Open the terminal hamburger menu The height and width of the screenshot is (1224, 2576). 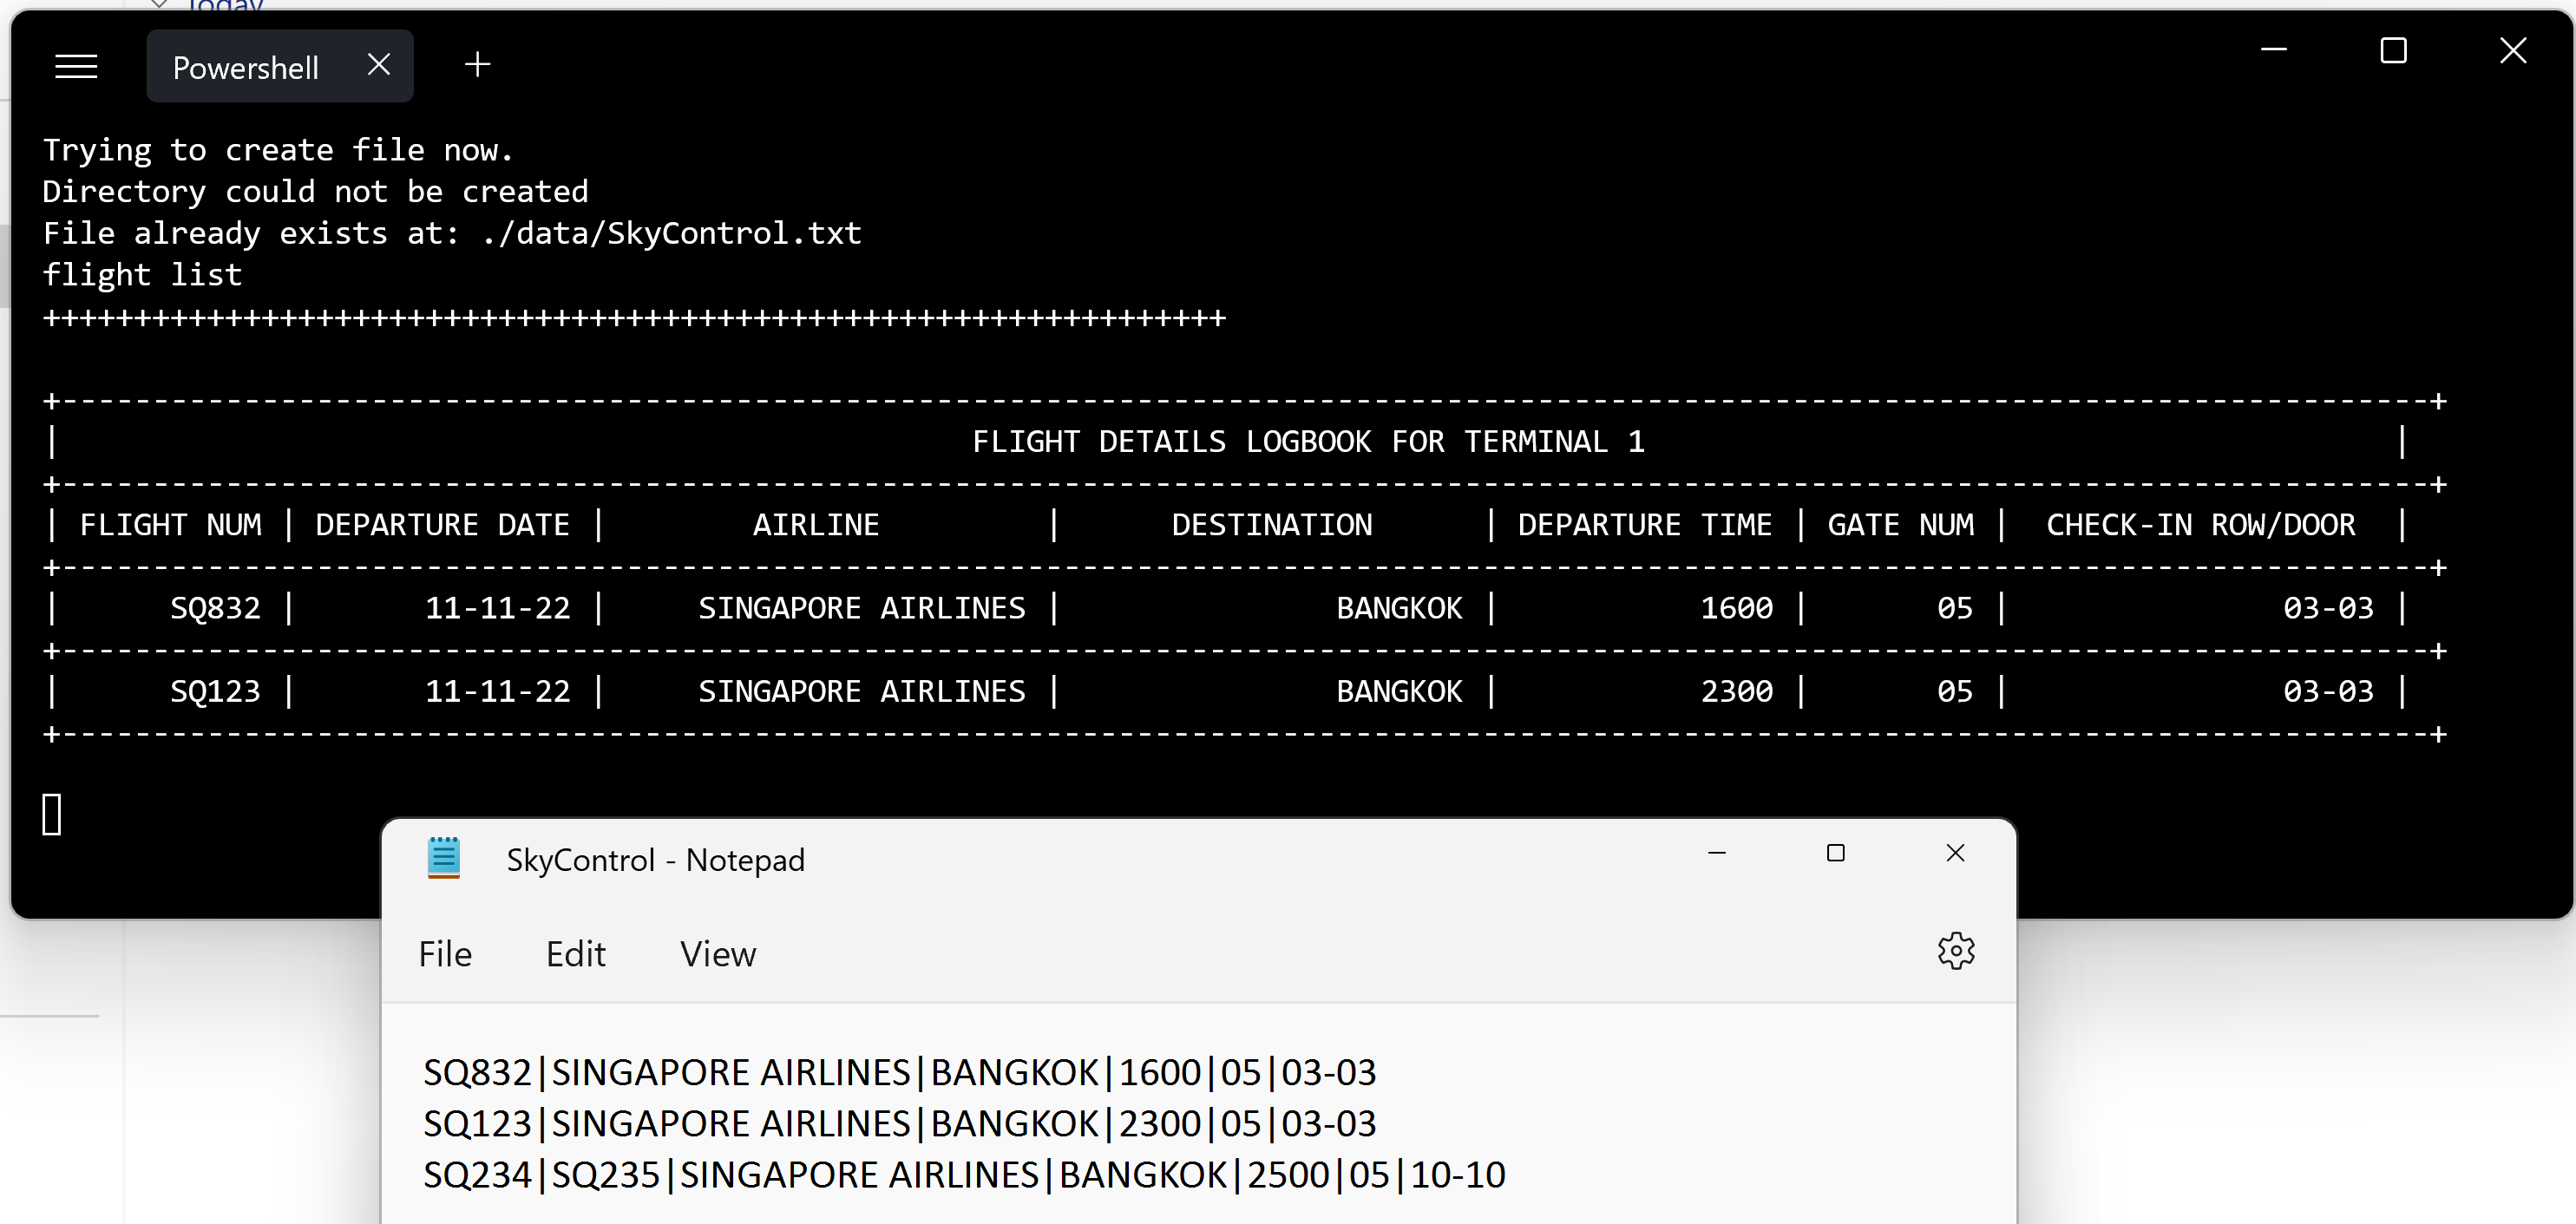pos(76,67)
